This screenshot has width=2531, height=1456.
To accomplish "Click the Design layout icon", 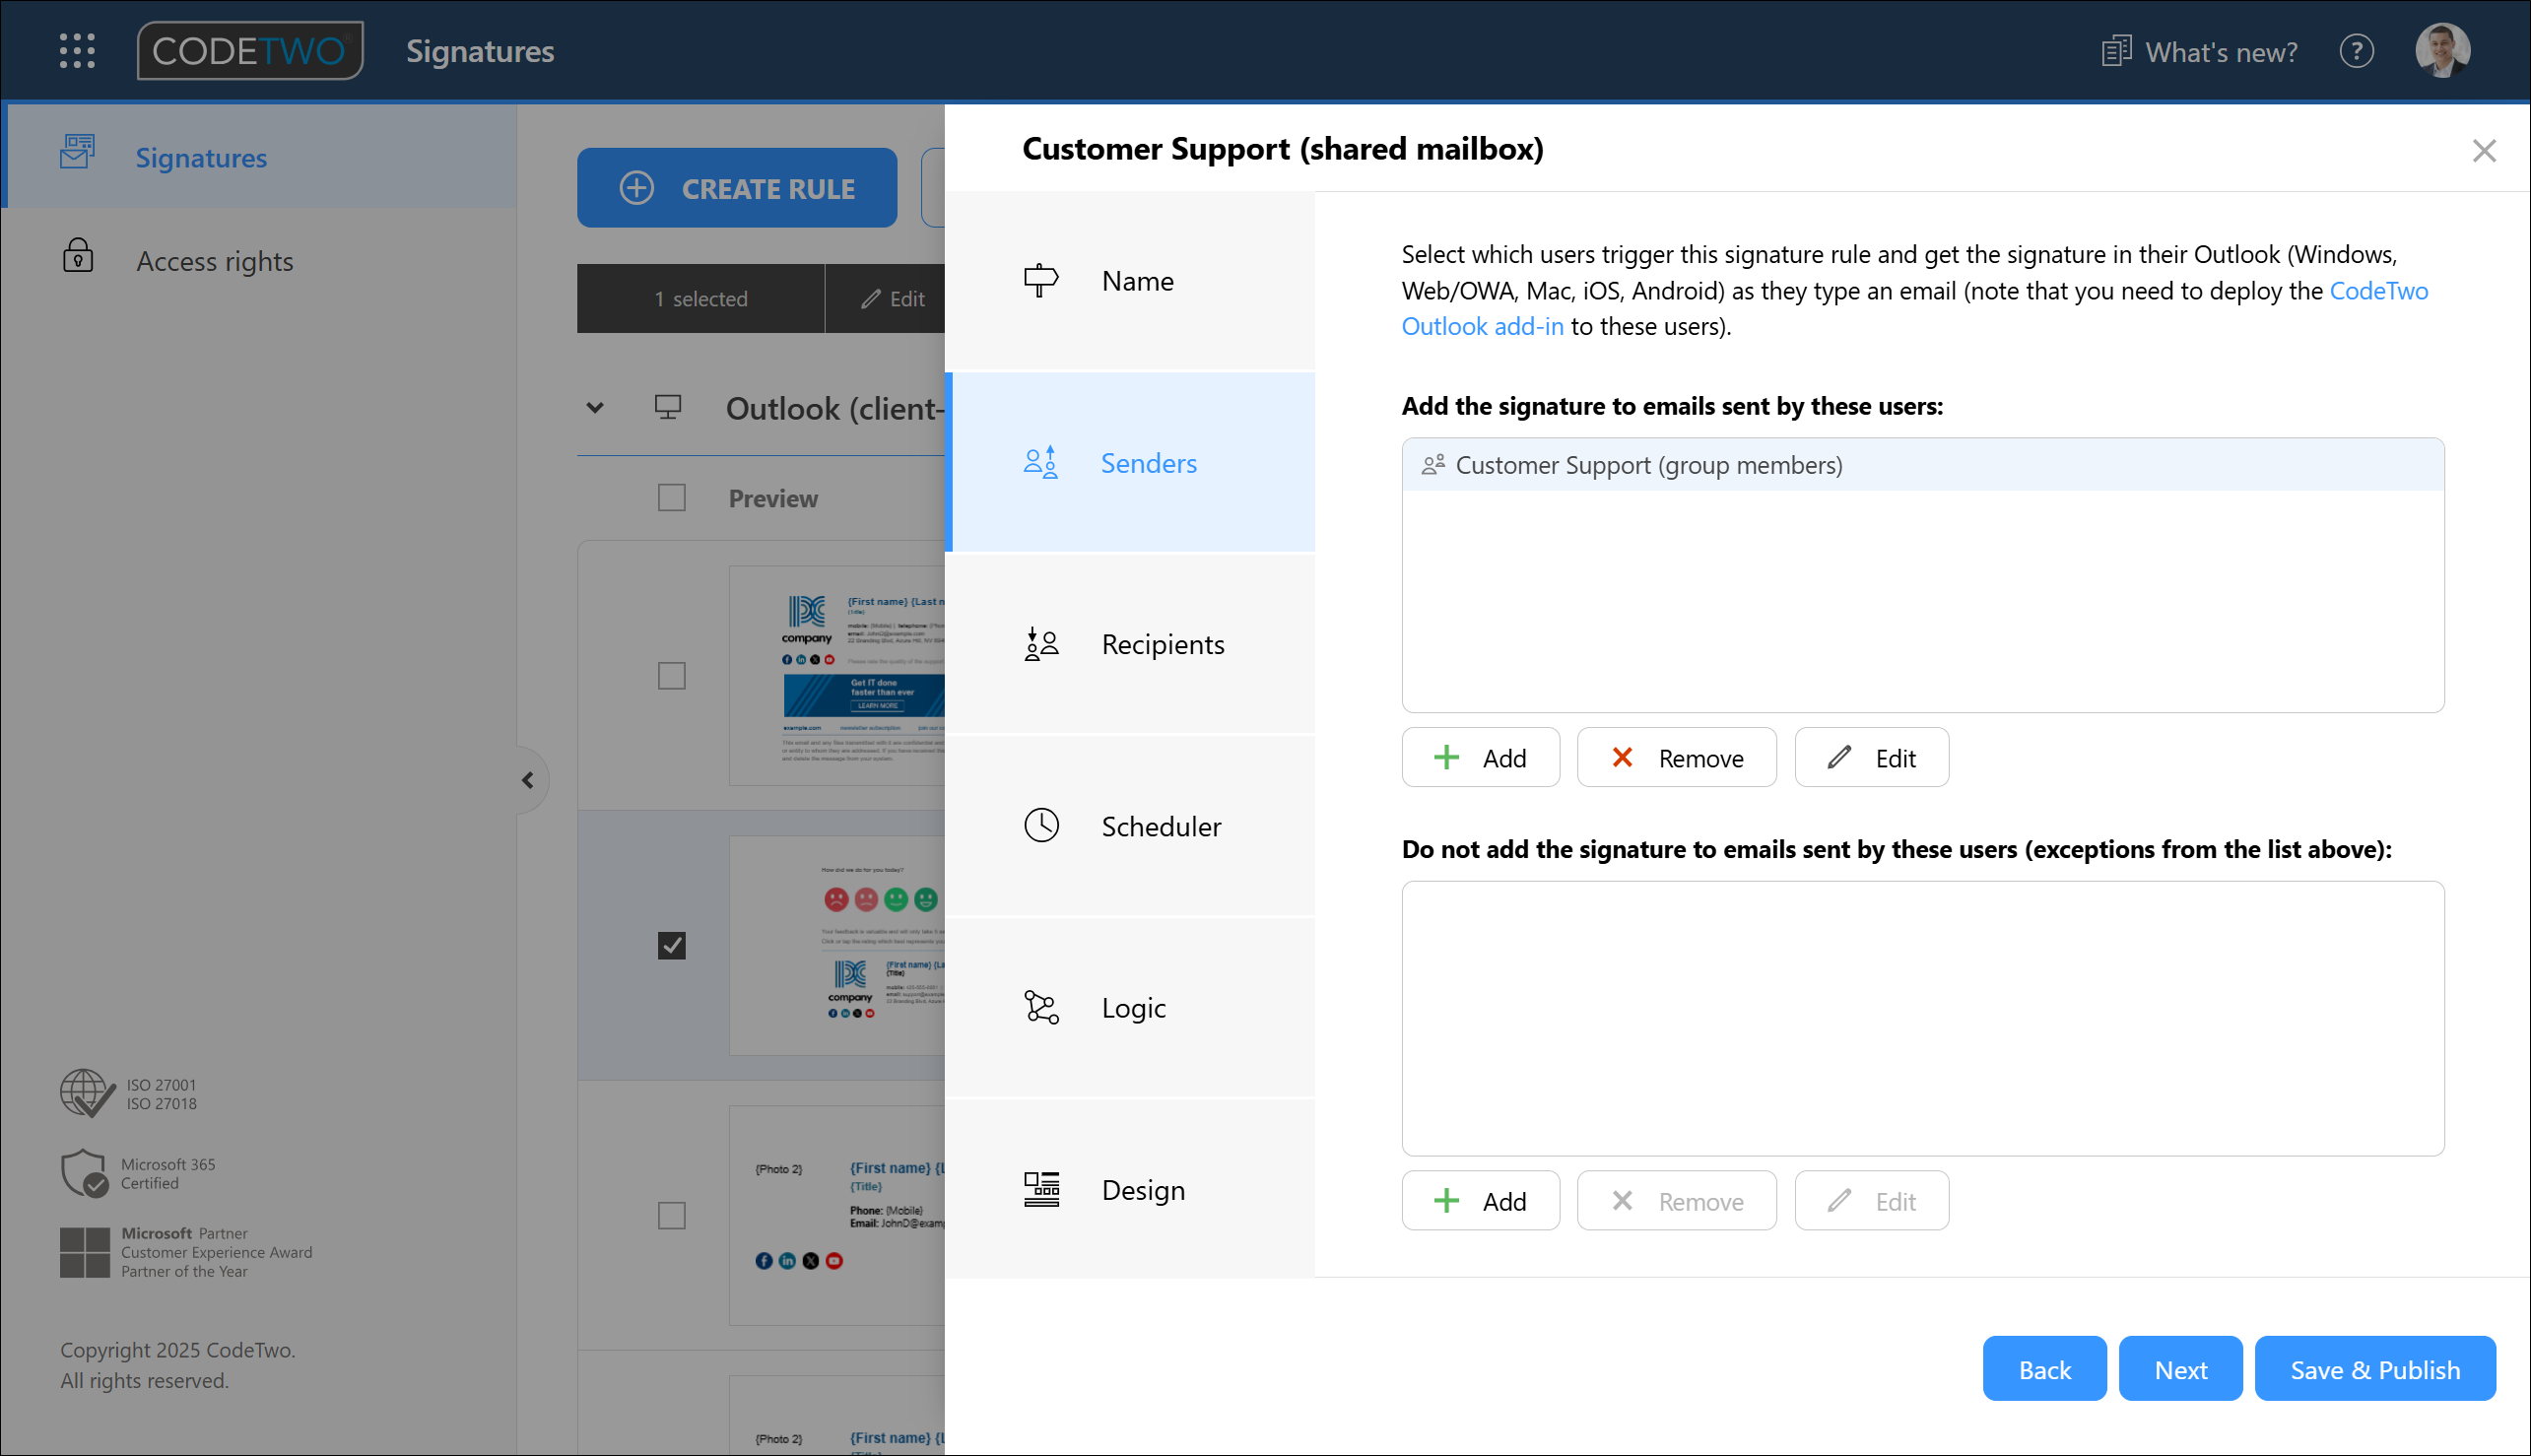I will tap(1040, 1190).
